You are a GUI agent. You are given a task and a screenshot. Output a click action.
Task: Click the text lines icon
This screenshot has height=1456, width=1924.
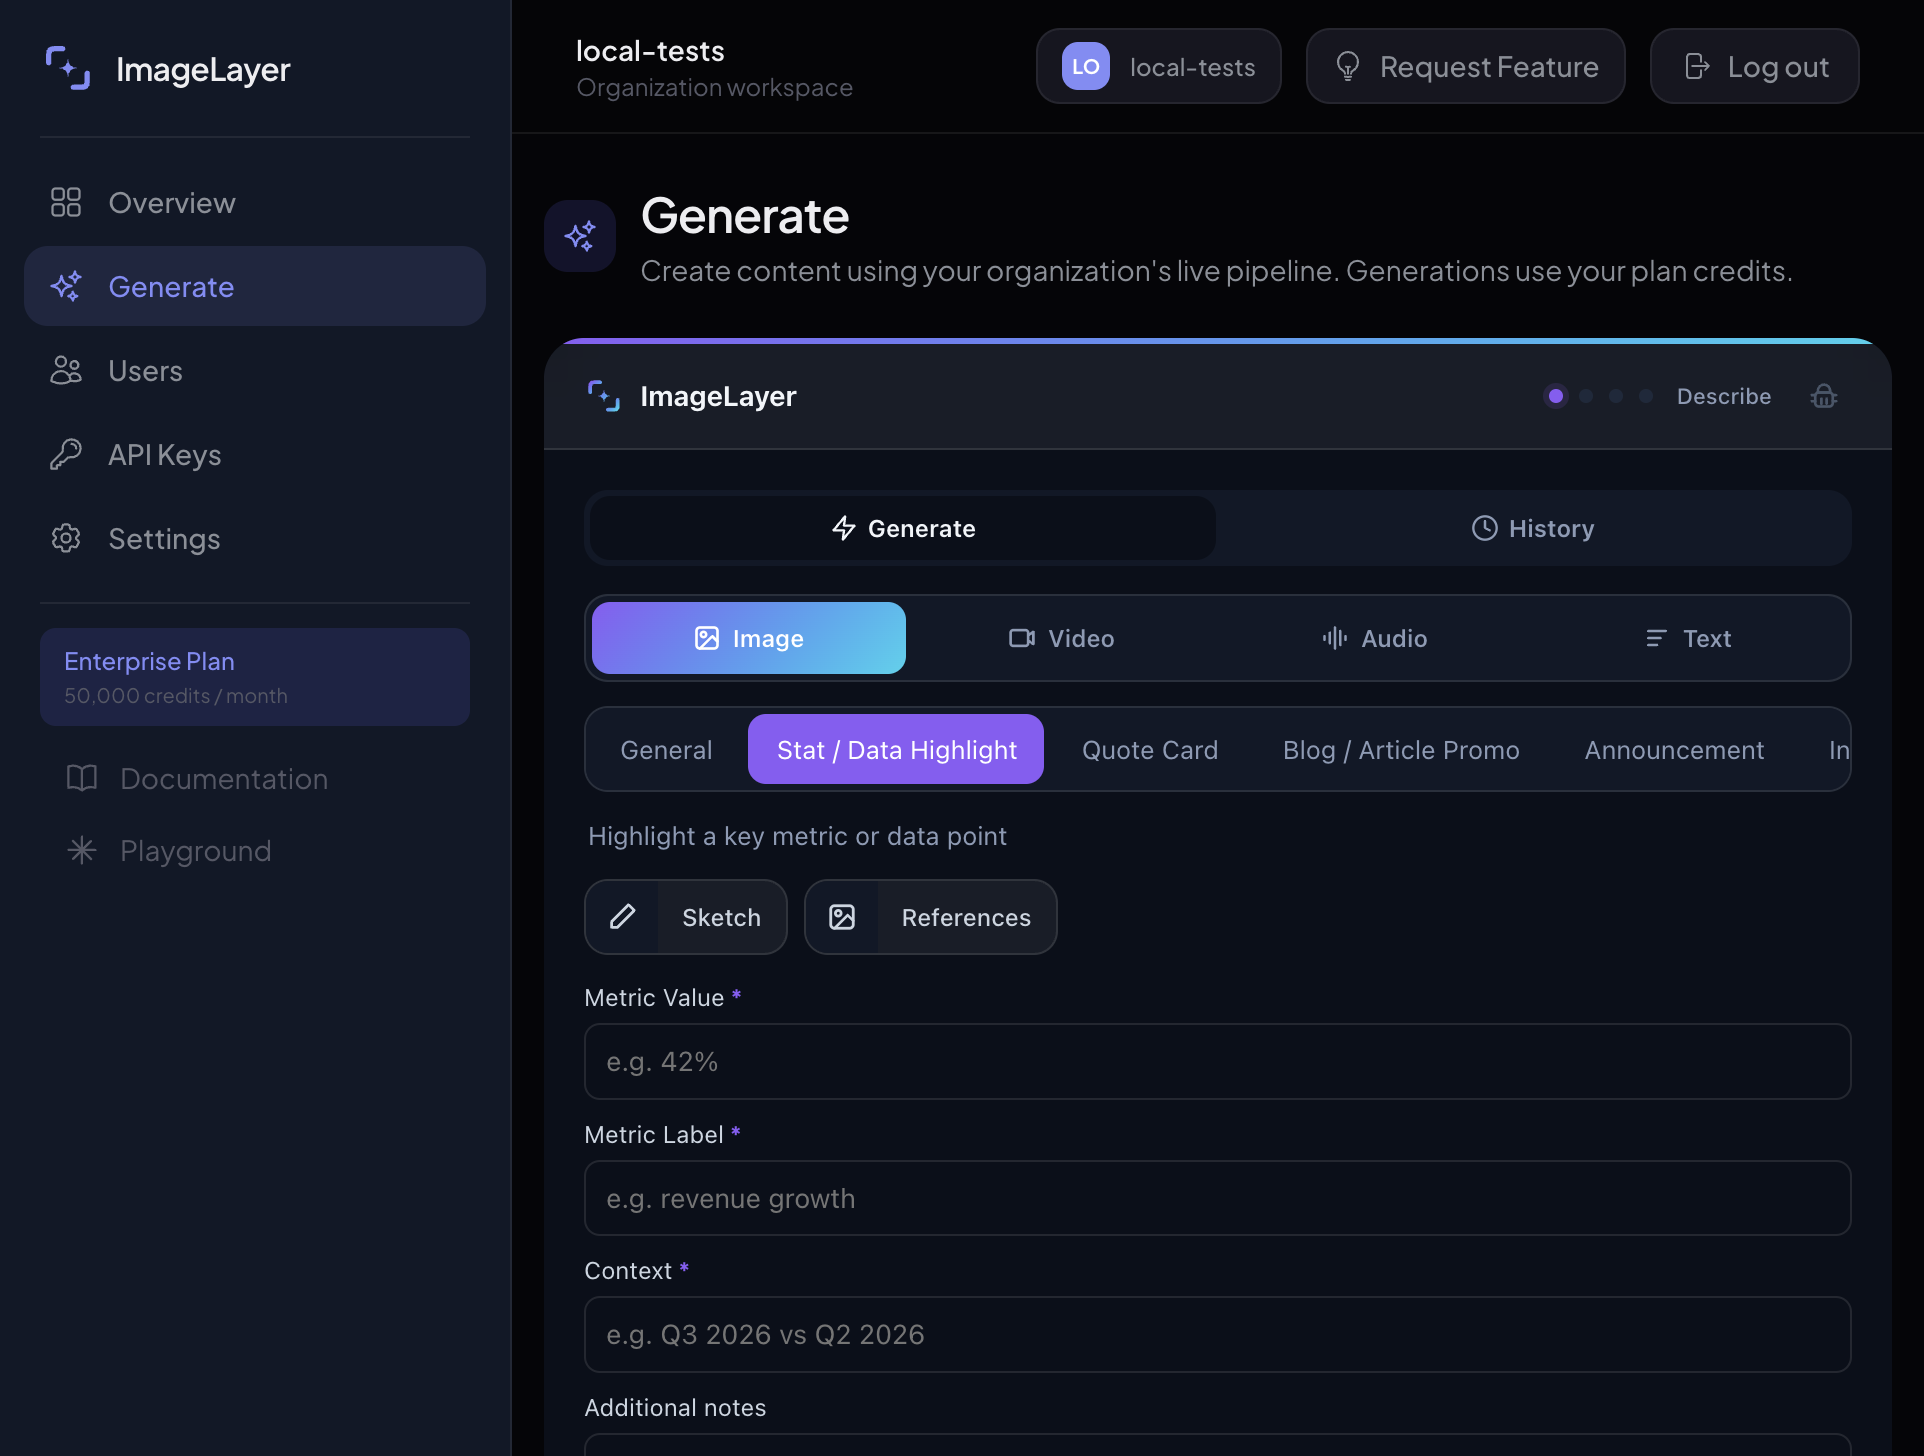[x=1657, y=638]
